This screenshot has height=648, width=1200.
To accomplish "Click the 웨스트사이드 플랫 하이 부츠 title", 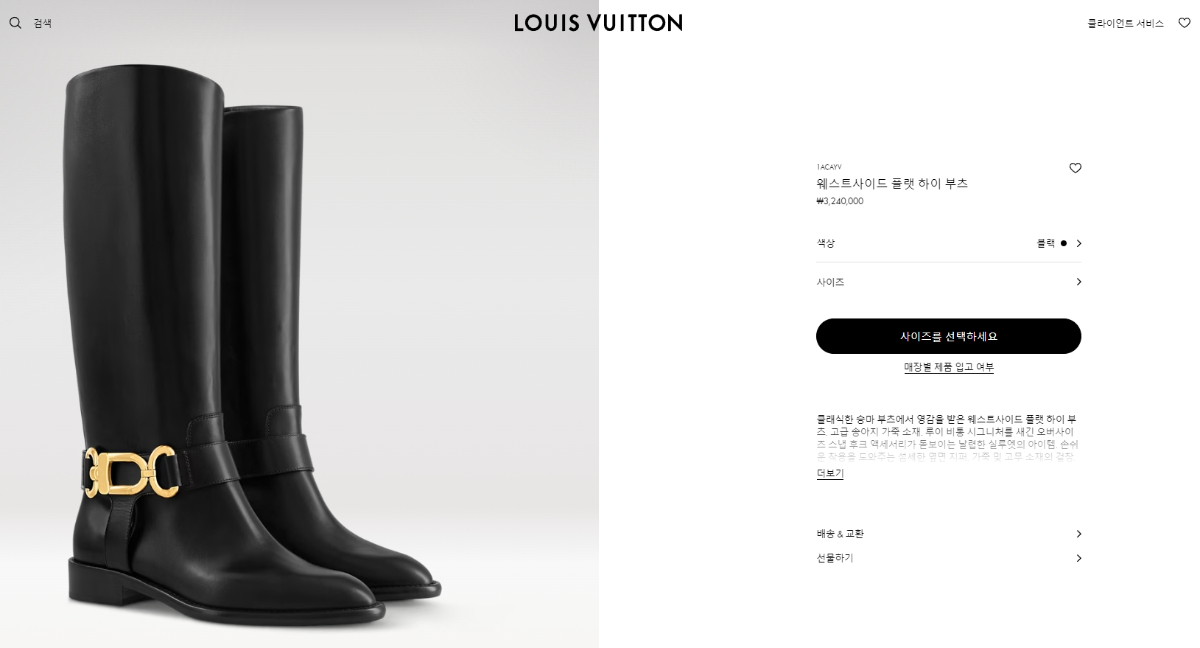I will [892, 183].
